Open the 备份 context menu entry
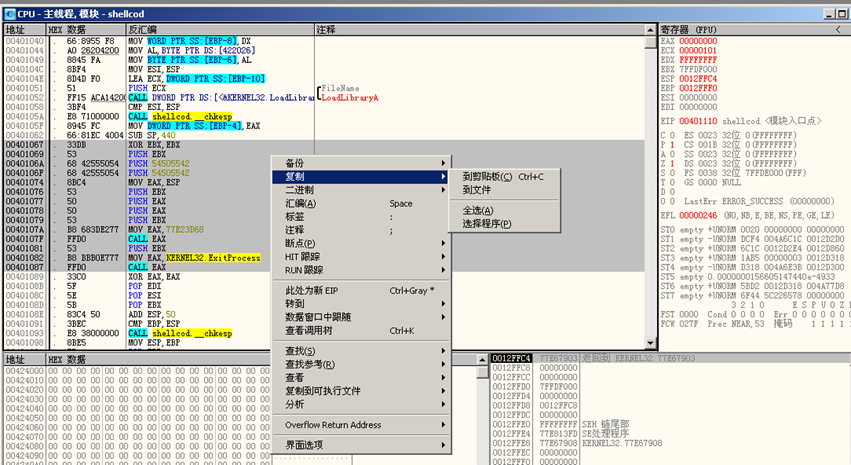Viewport: 851px width, 465px height. [361, 163]
